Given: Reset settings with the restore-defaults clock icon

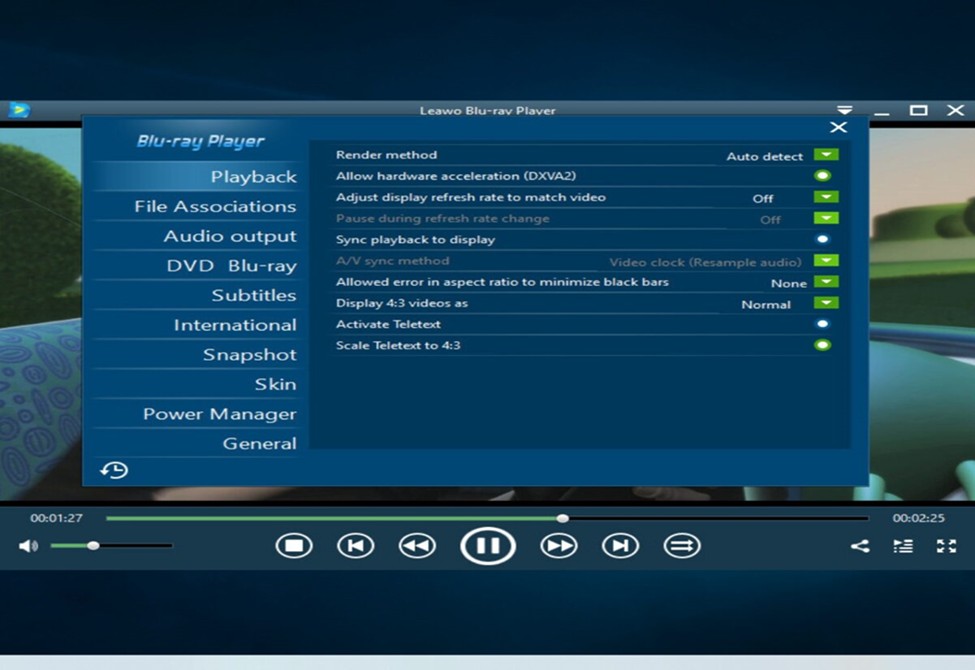Looking at the screenshot, I should 114,470.
